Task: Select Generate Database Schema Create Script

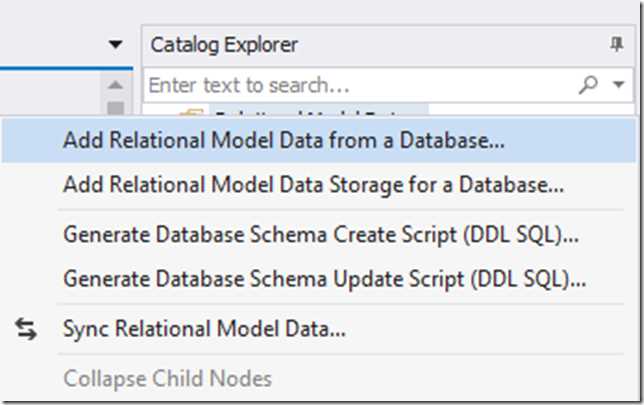Action: (x=319, y=235)
